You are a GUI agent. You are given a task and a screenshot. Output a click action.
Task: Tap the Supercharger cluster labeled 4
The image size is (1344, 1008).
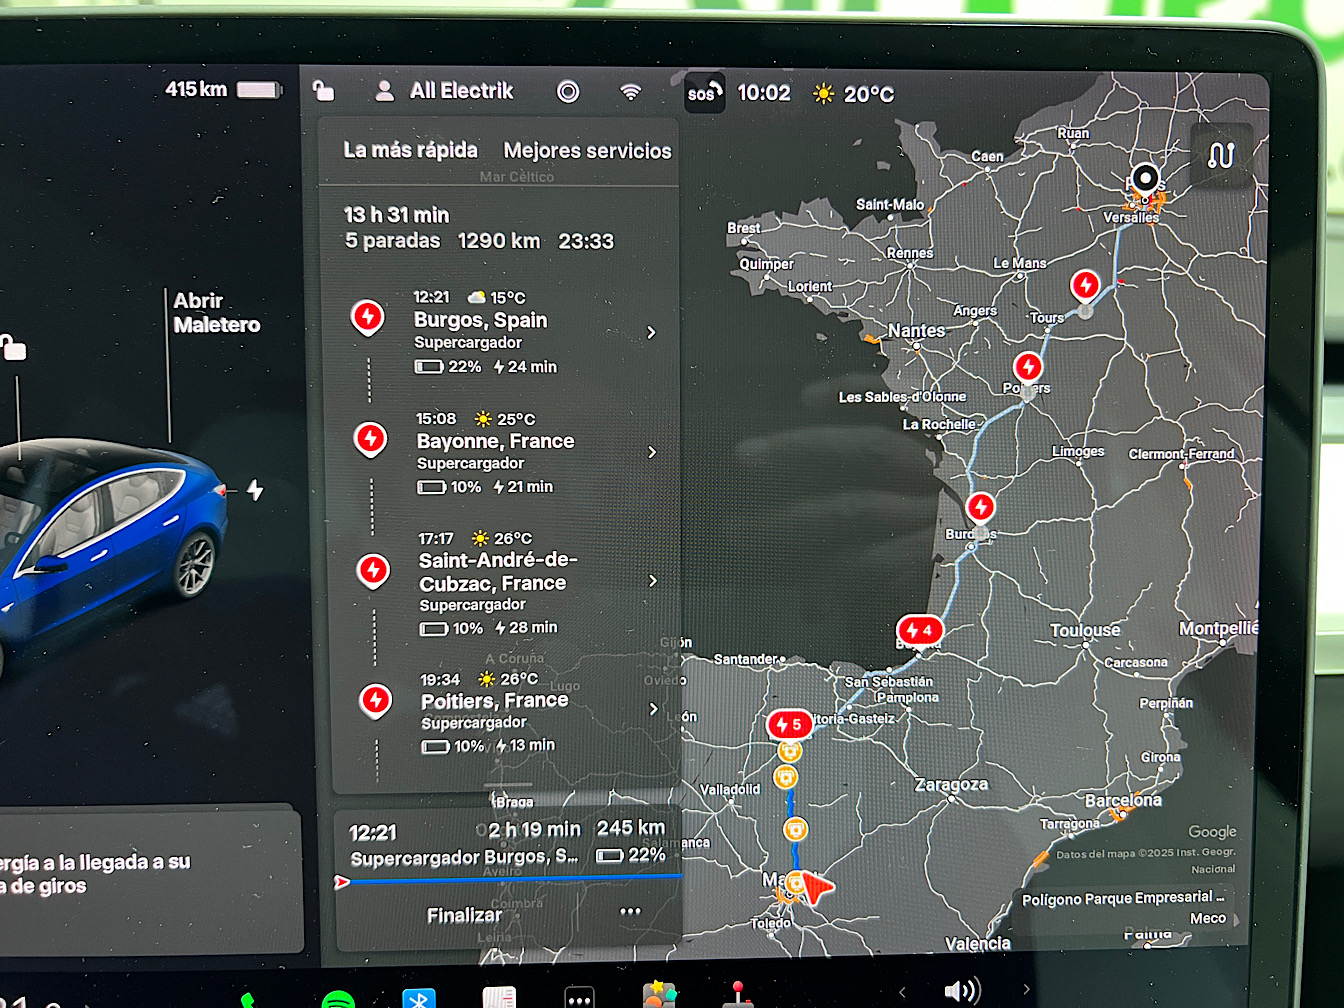point(920,630)
